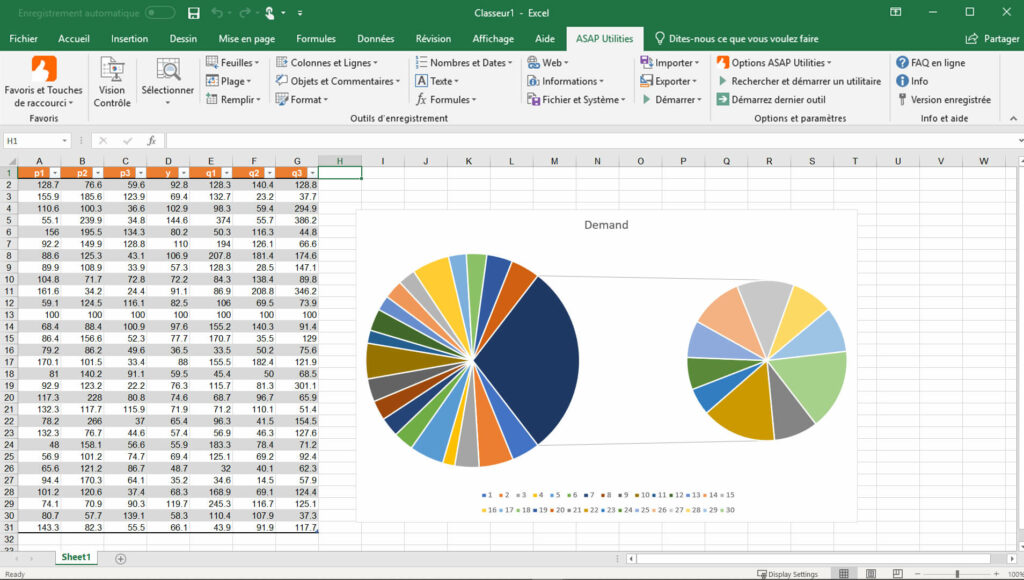This screenshot has width=1024, height=580.
Task: Open Display Settings in the status bar
Action: coord(789,573)
